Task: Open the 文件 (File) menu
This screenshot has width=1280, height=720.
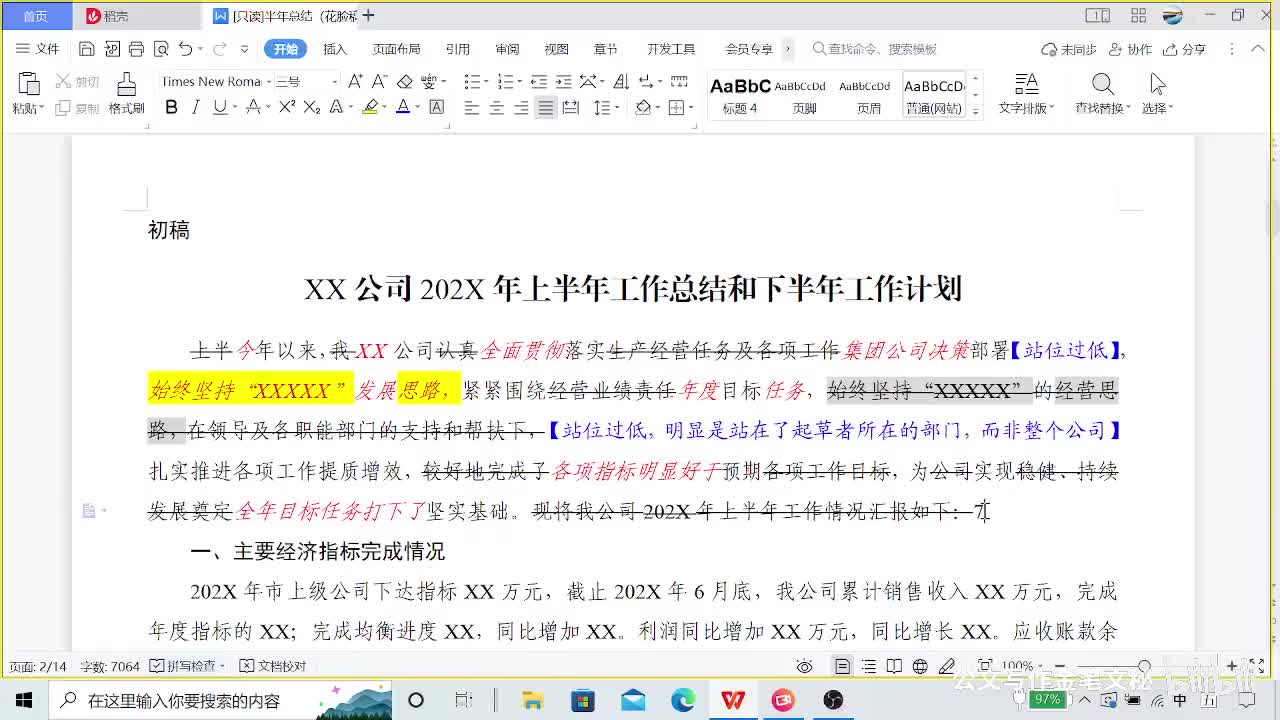Action: [x=37, y=49]
